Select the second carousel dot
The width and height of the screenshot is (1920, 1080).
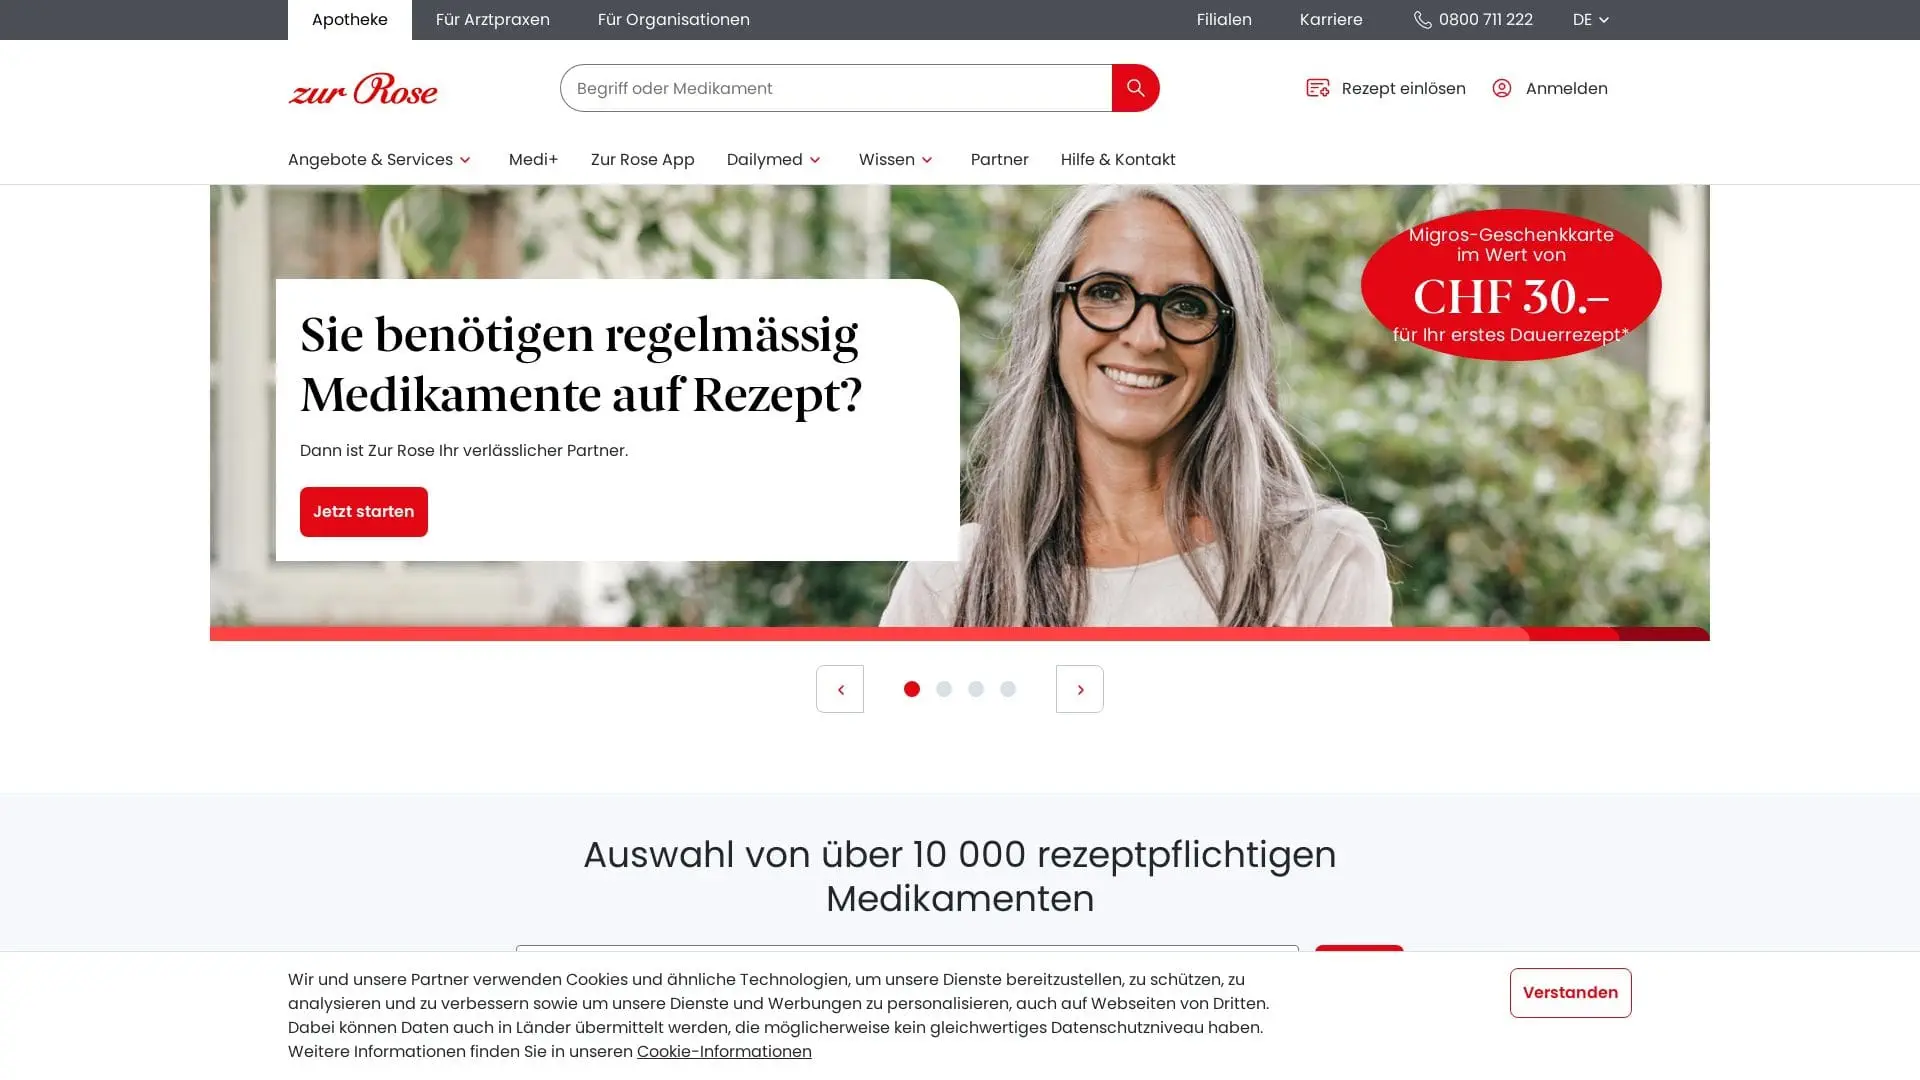[x=944, y=689]
